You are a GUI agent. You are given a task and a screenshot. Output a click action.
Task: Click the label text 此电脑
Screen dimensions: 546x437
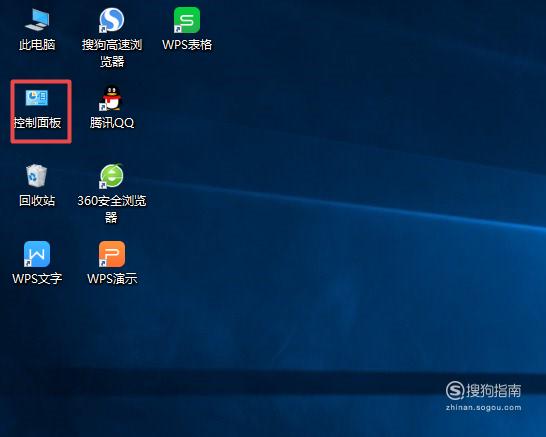point(37,45)
